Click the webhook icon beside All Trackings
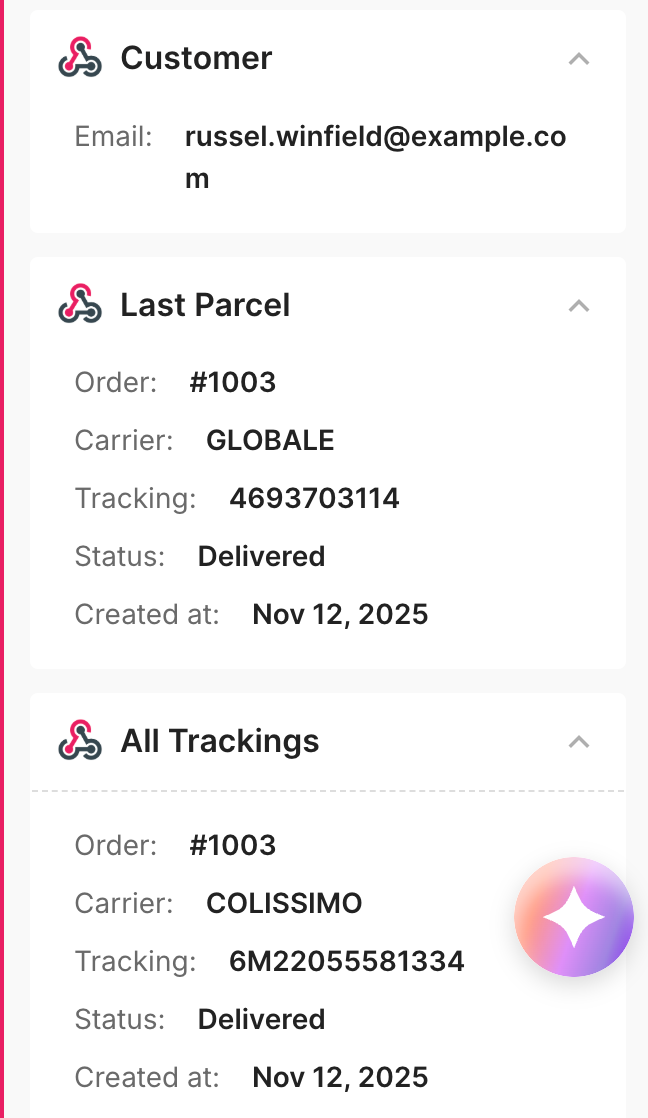Viewport: 648px width, 1118px height. [x=80, y=740]
